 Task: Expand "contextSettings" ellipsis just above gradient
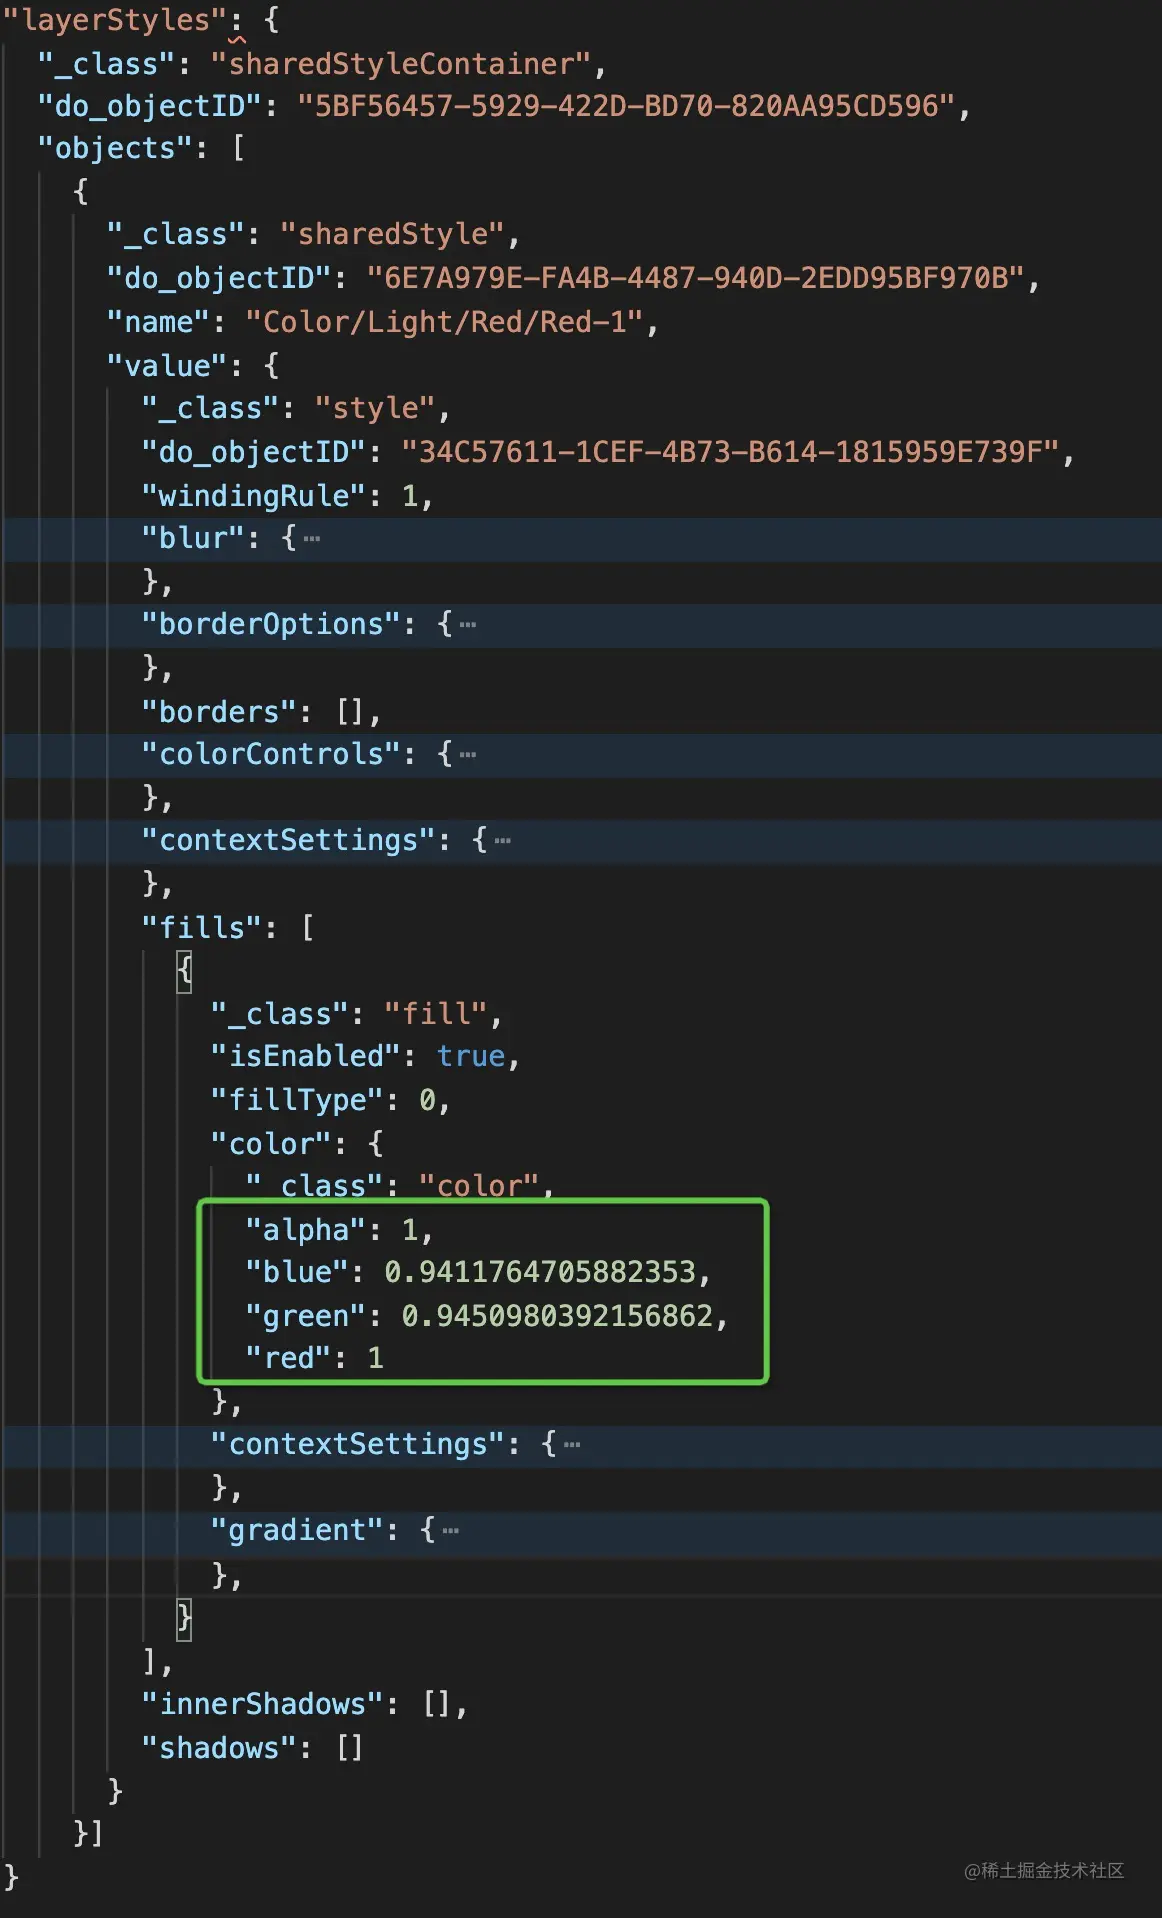(572, 1445)
